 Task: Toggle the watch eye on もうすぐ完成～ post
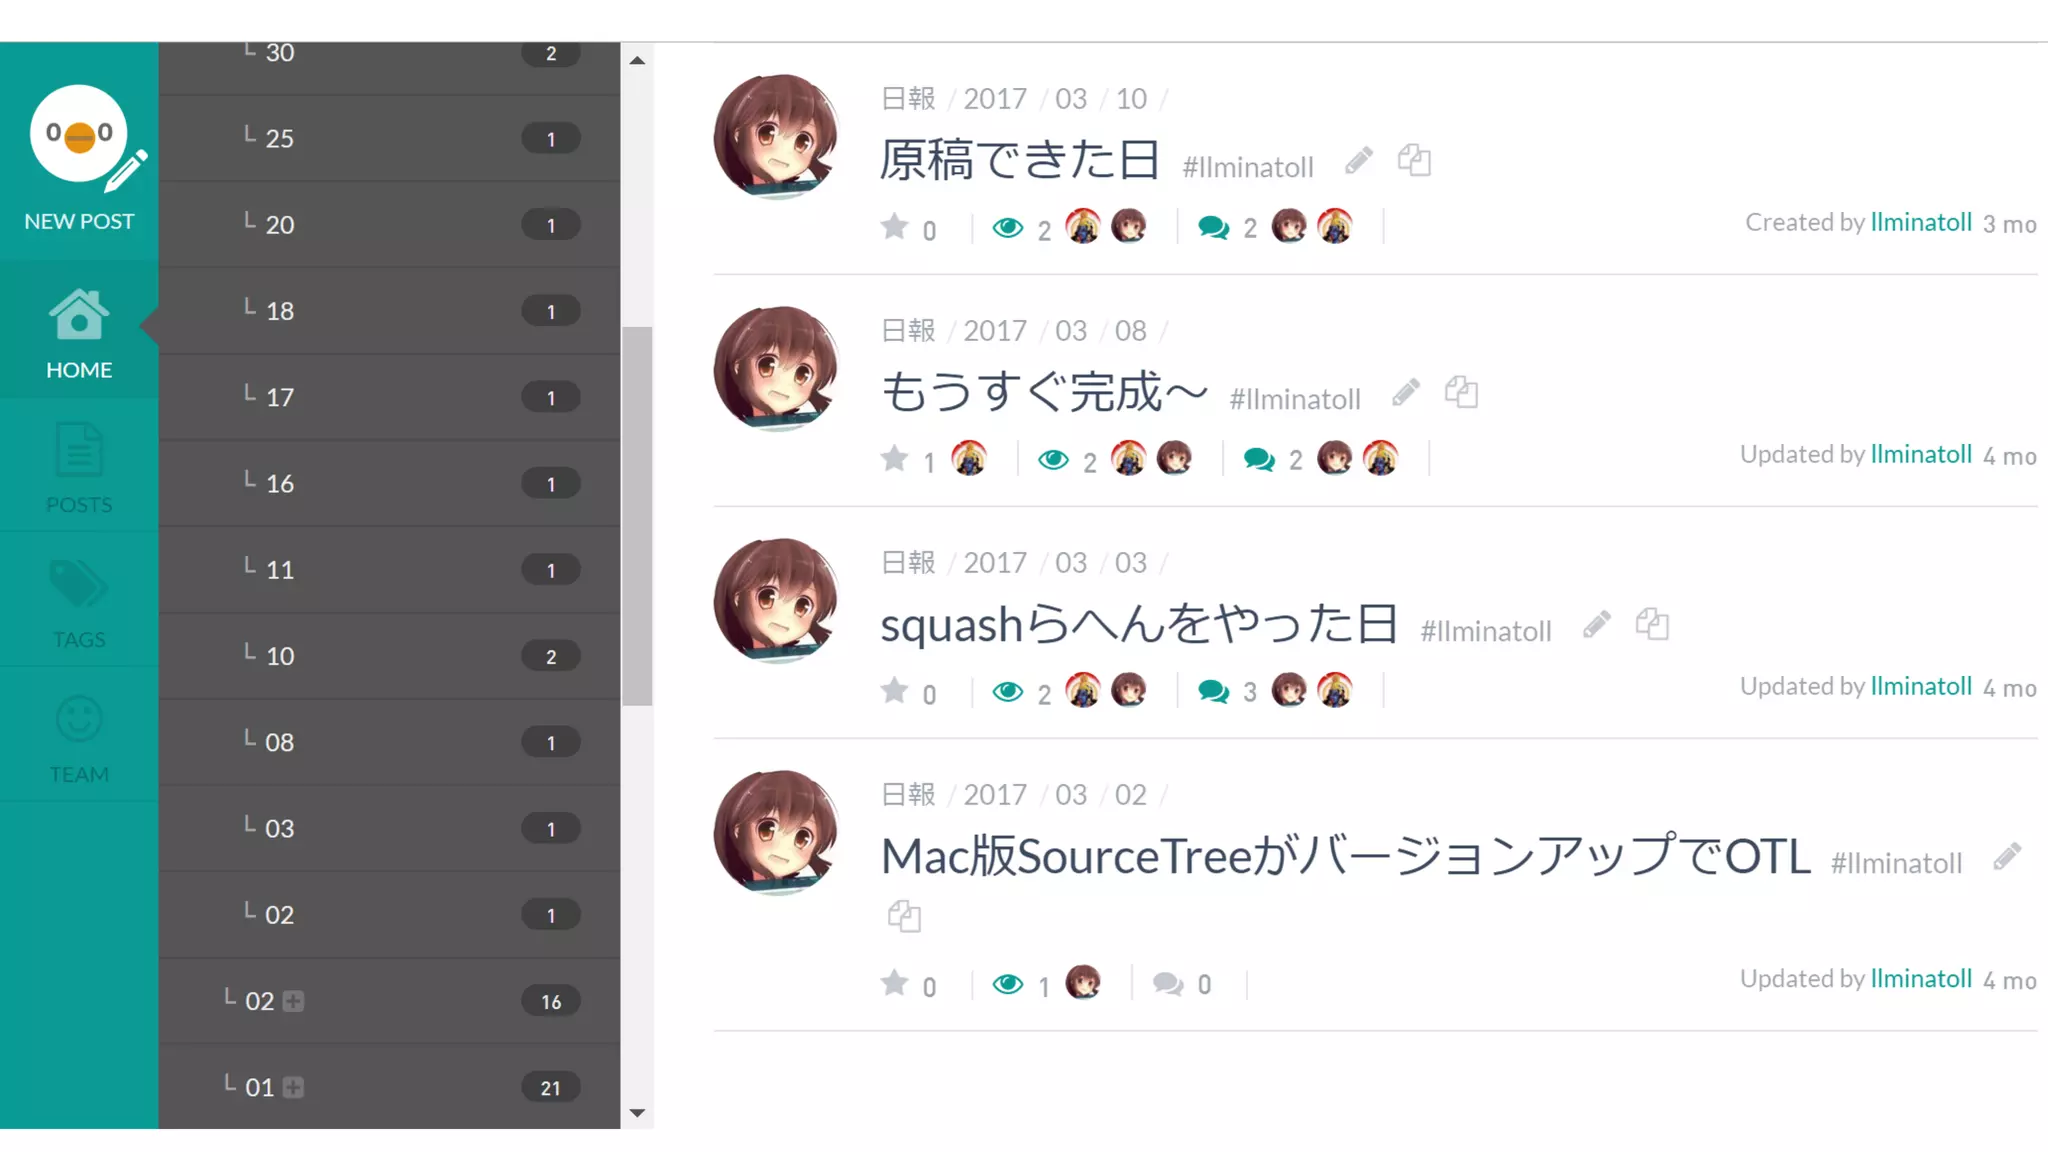point(1053,460)
